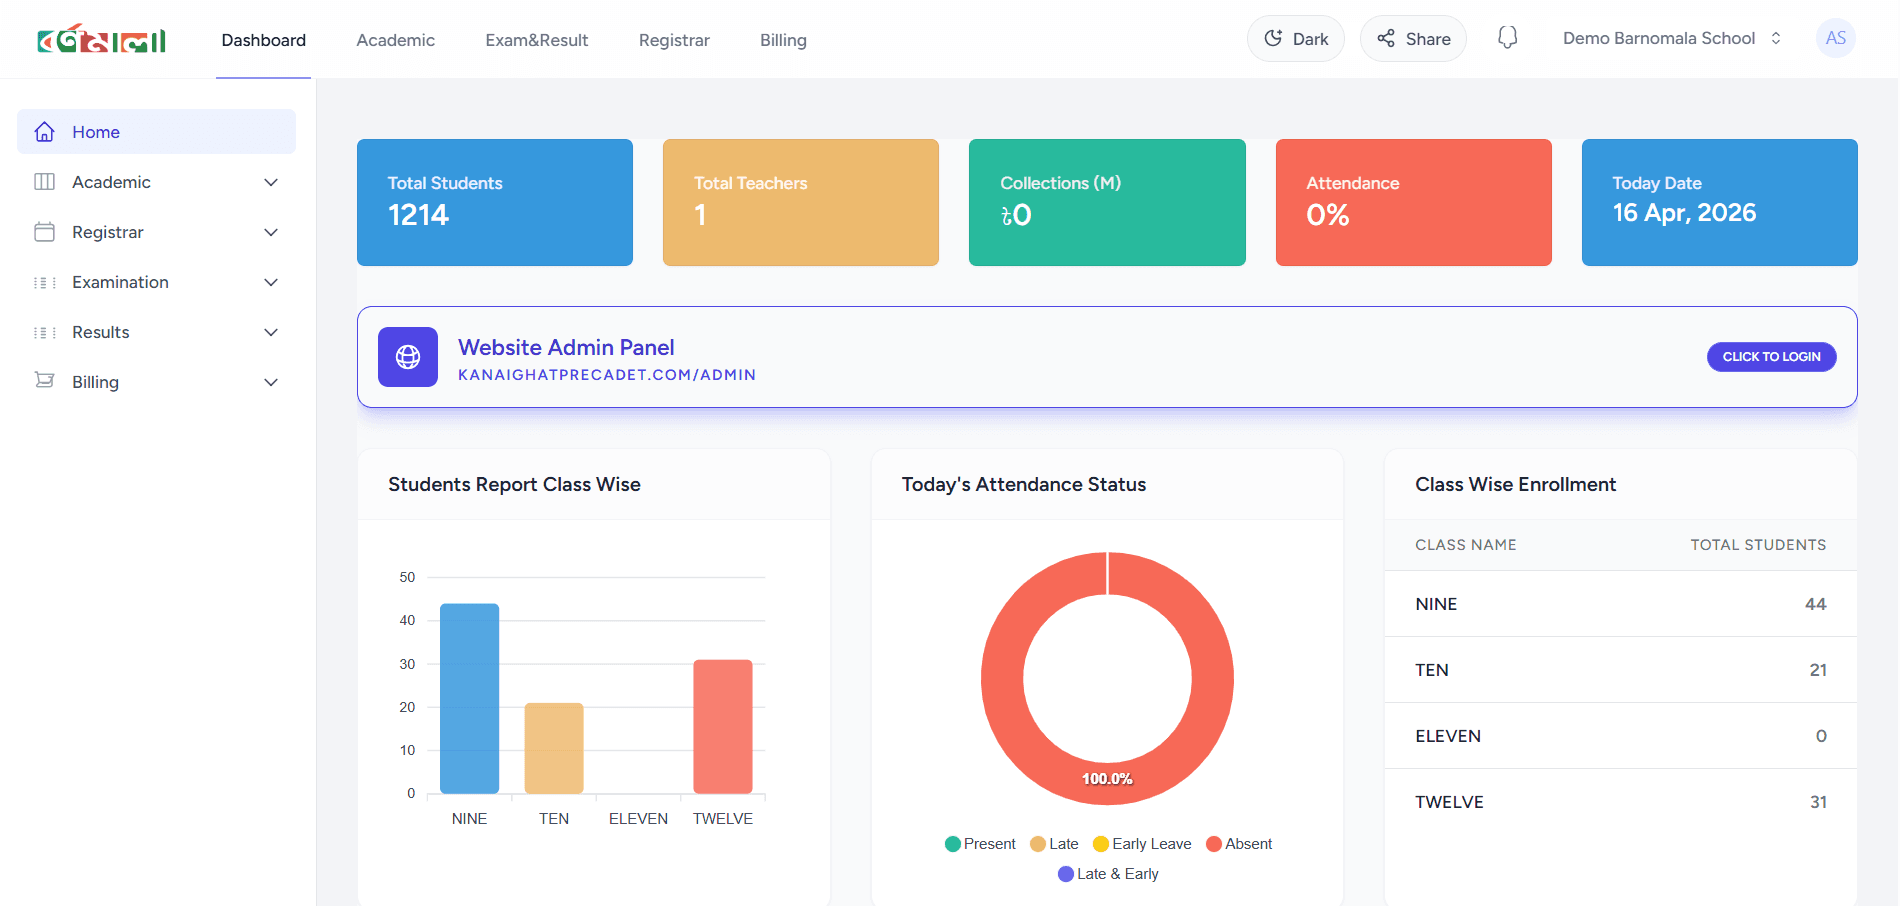Open the KANAIGHATPRECADET.COM/ADMIN link
Image resolution: width=1900 pixels, height=906 pixels.
[607, 374]
